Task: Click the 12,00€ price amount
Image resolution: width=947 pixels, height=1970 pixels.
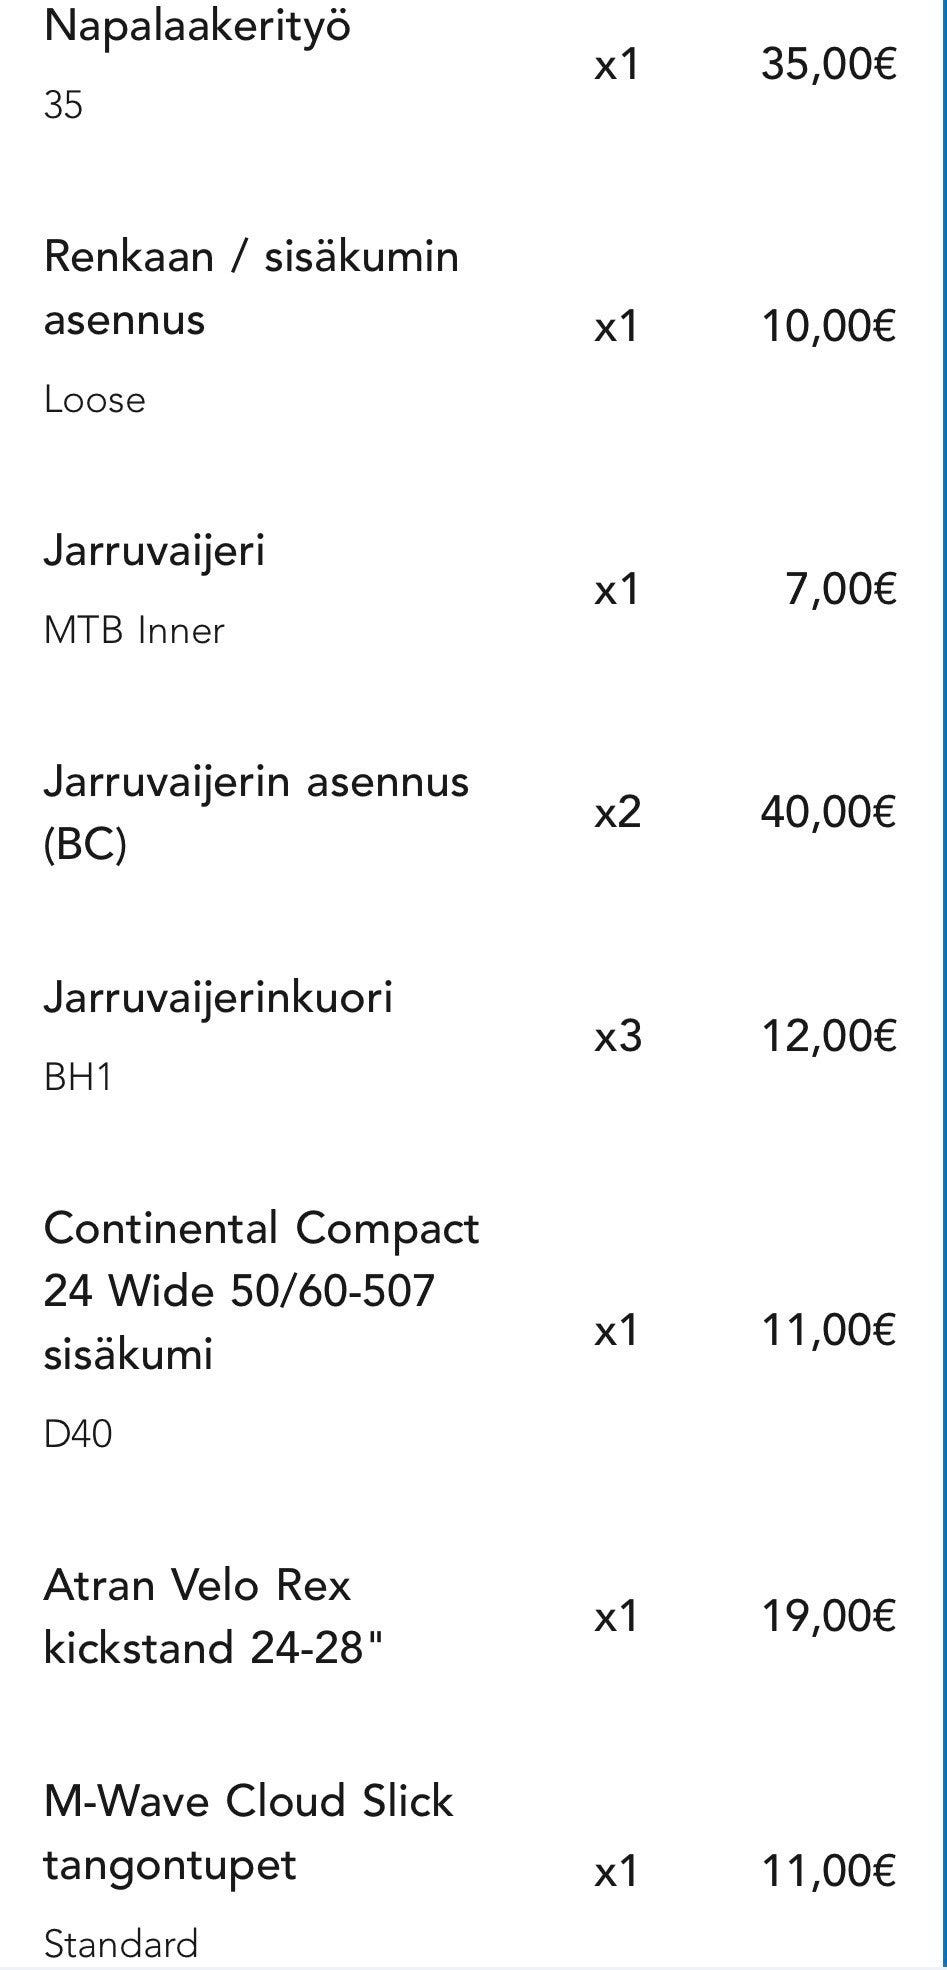Action: coord(828,1035)
